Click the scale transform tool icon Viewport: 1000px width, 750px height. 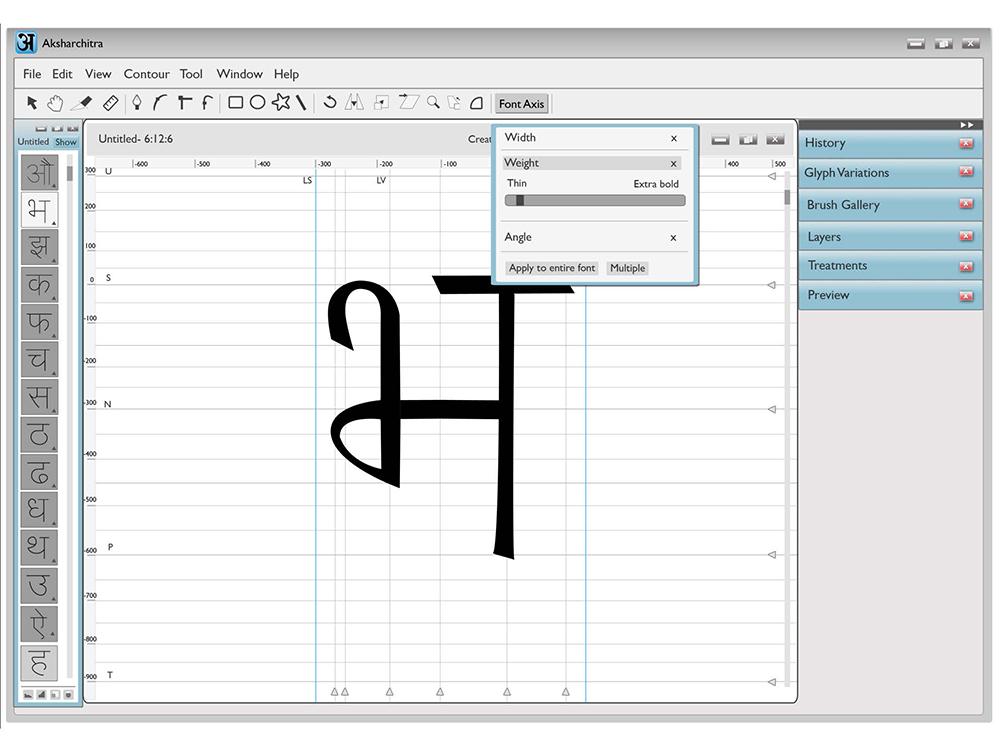click(381, 103)
